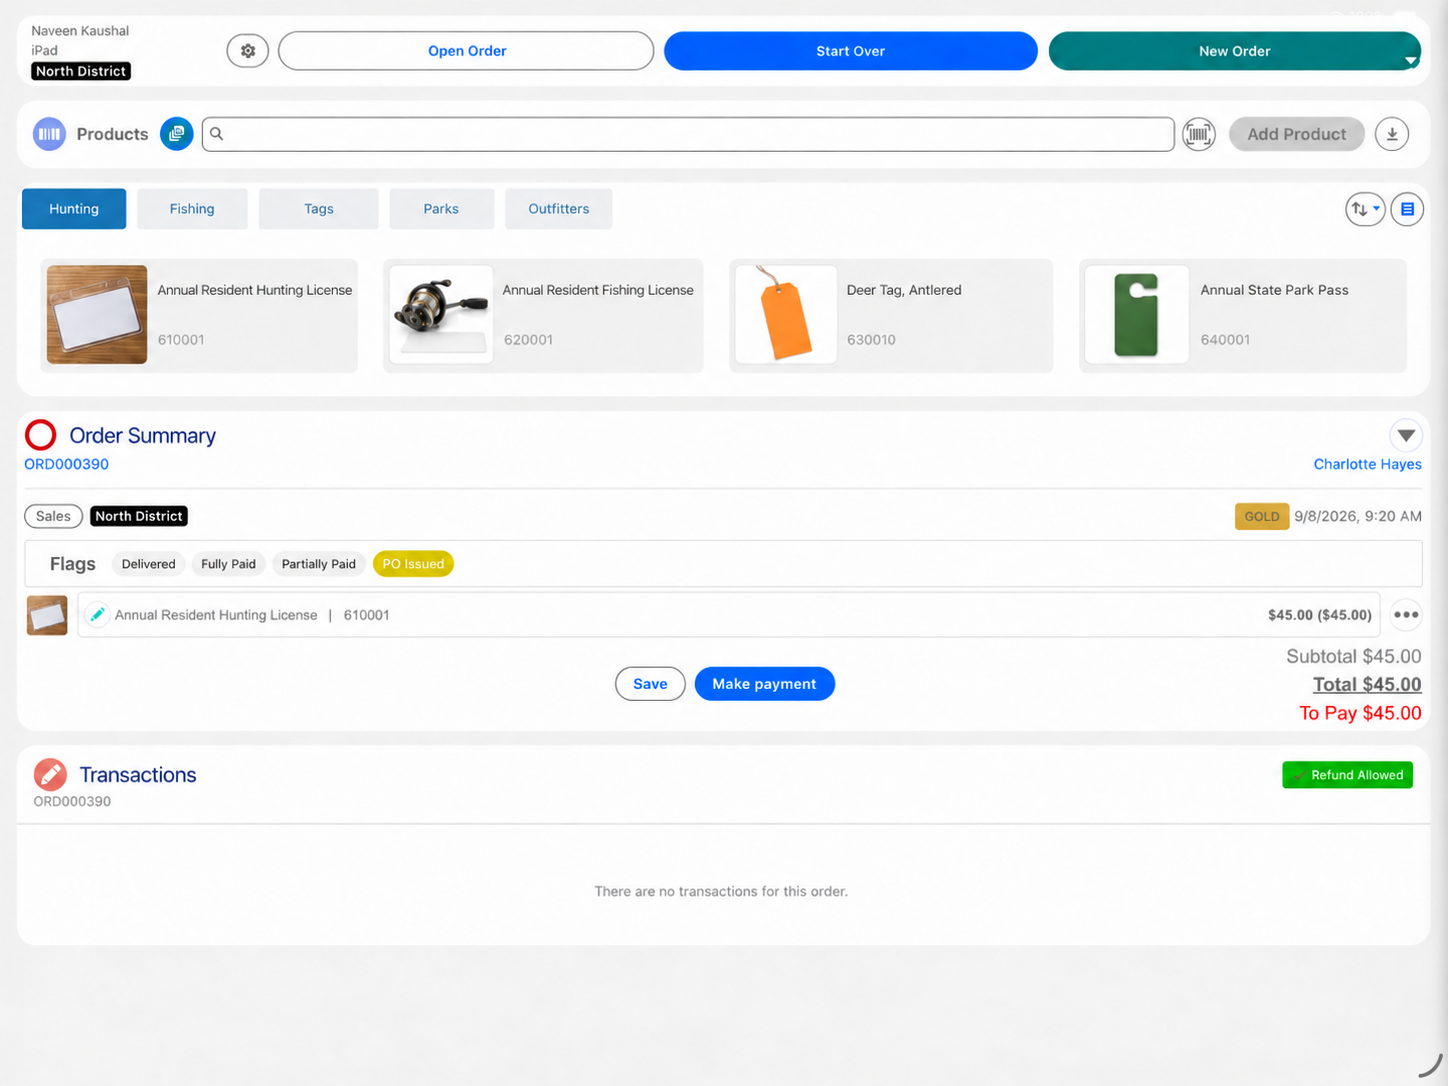Screen dimensions: 1448x1086
Task: Open the three-dot menu for the line item
Action: pos(1406,615)
